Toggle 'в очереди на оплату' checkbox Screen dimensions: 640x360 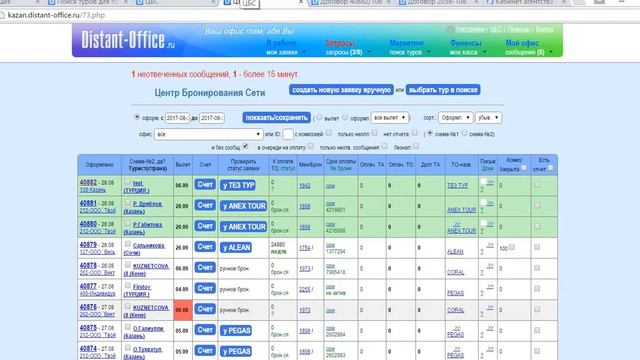pos(311,146)
